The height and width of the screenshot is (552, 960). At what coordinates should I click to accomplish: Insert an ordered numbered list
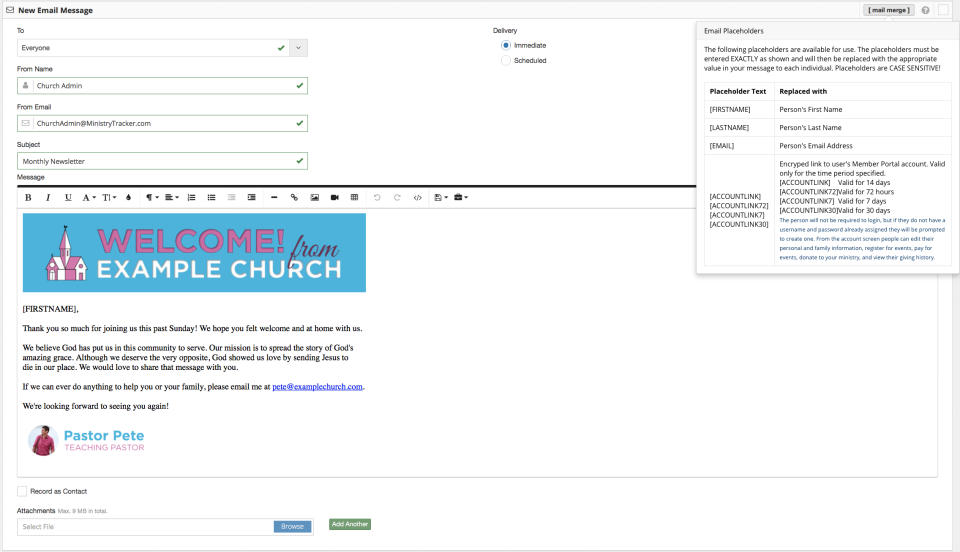click(x=192, y=198)
